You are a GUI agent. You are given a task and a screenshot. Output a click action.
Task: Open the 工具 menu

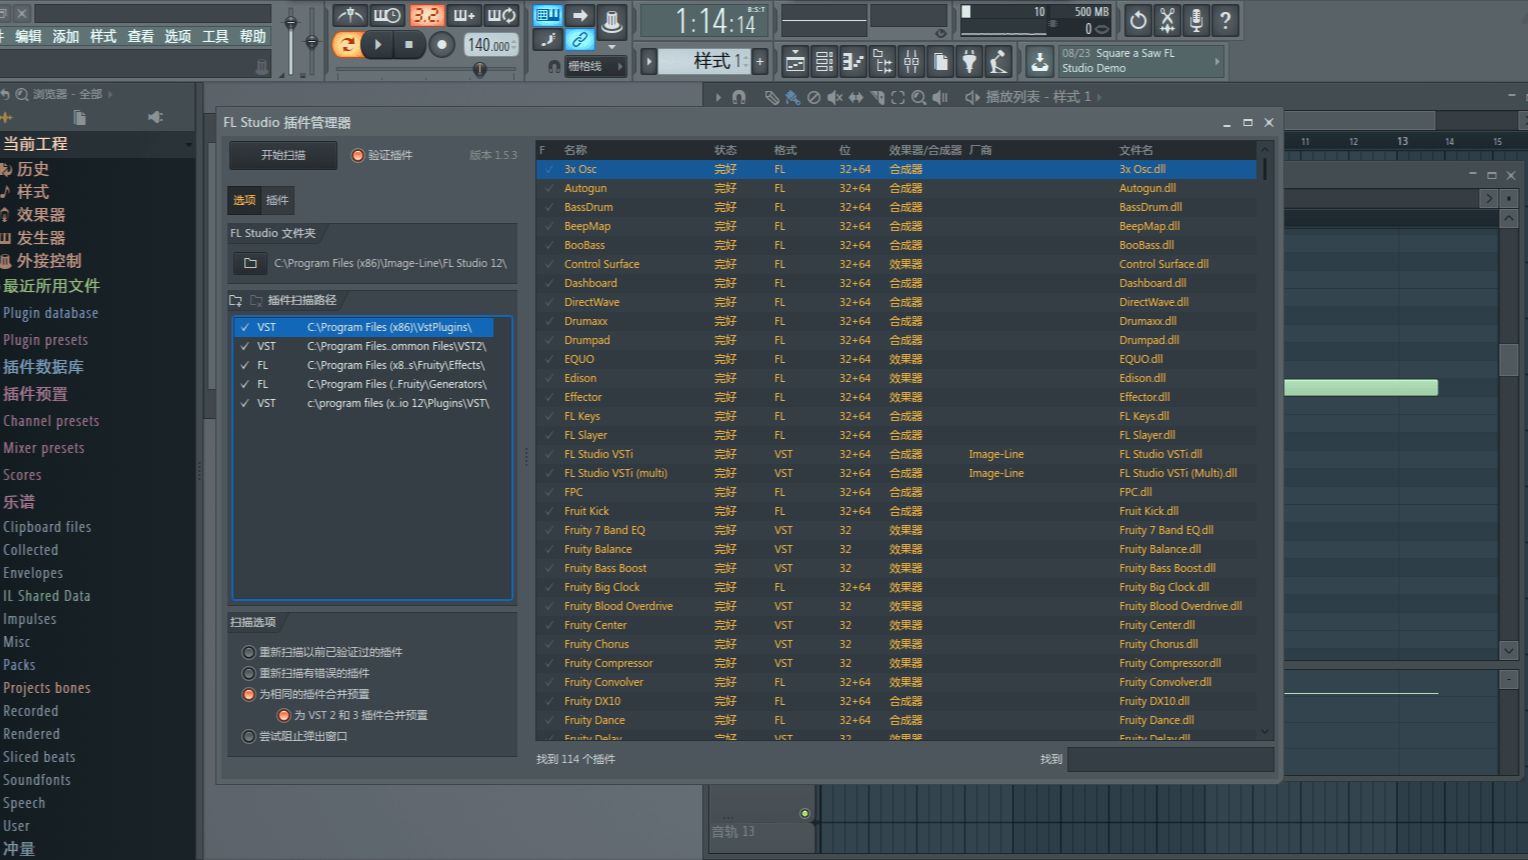click(215, 36)
